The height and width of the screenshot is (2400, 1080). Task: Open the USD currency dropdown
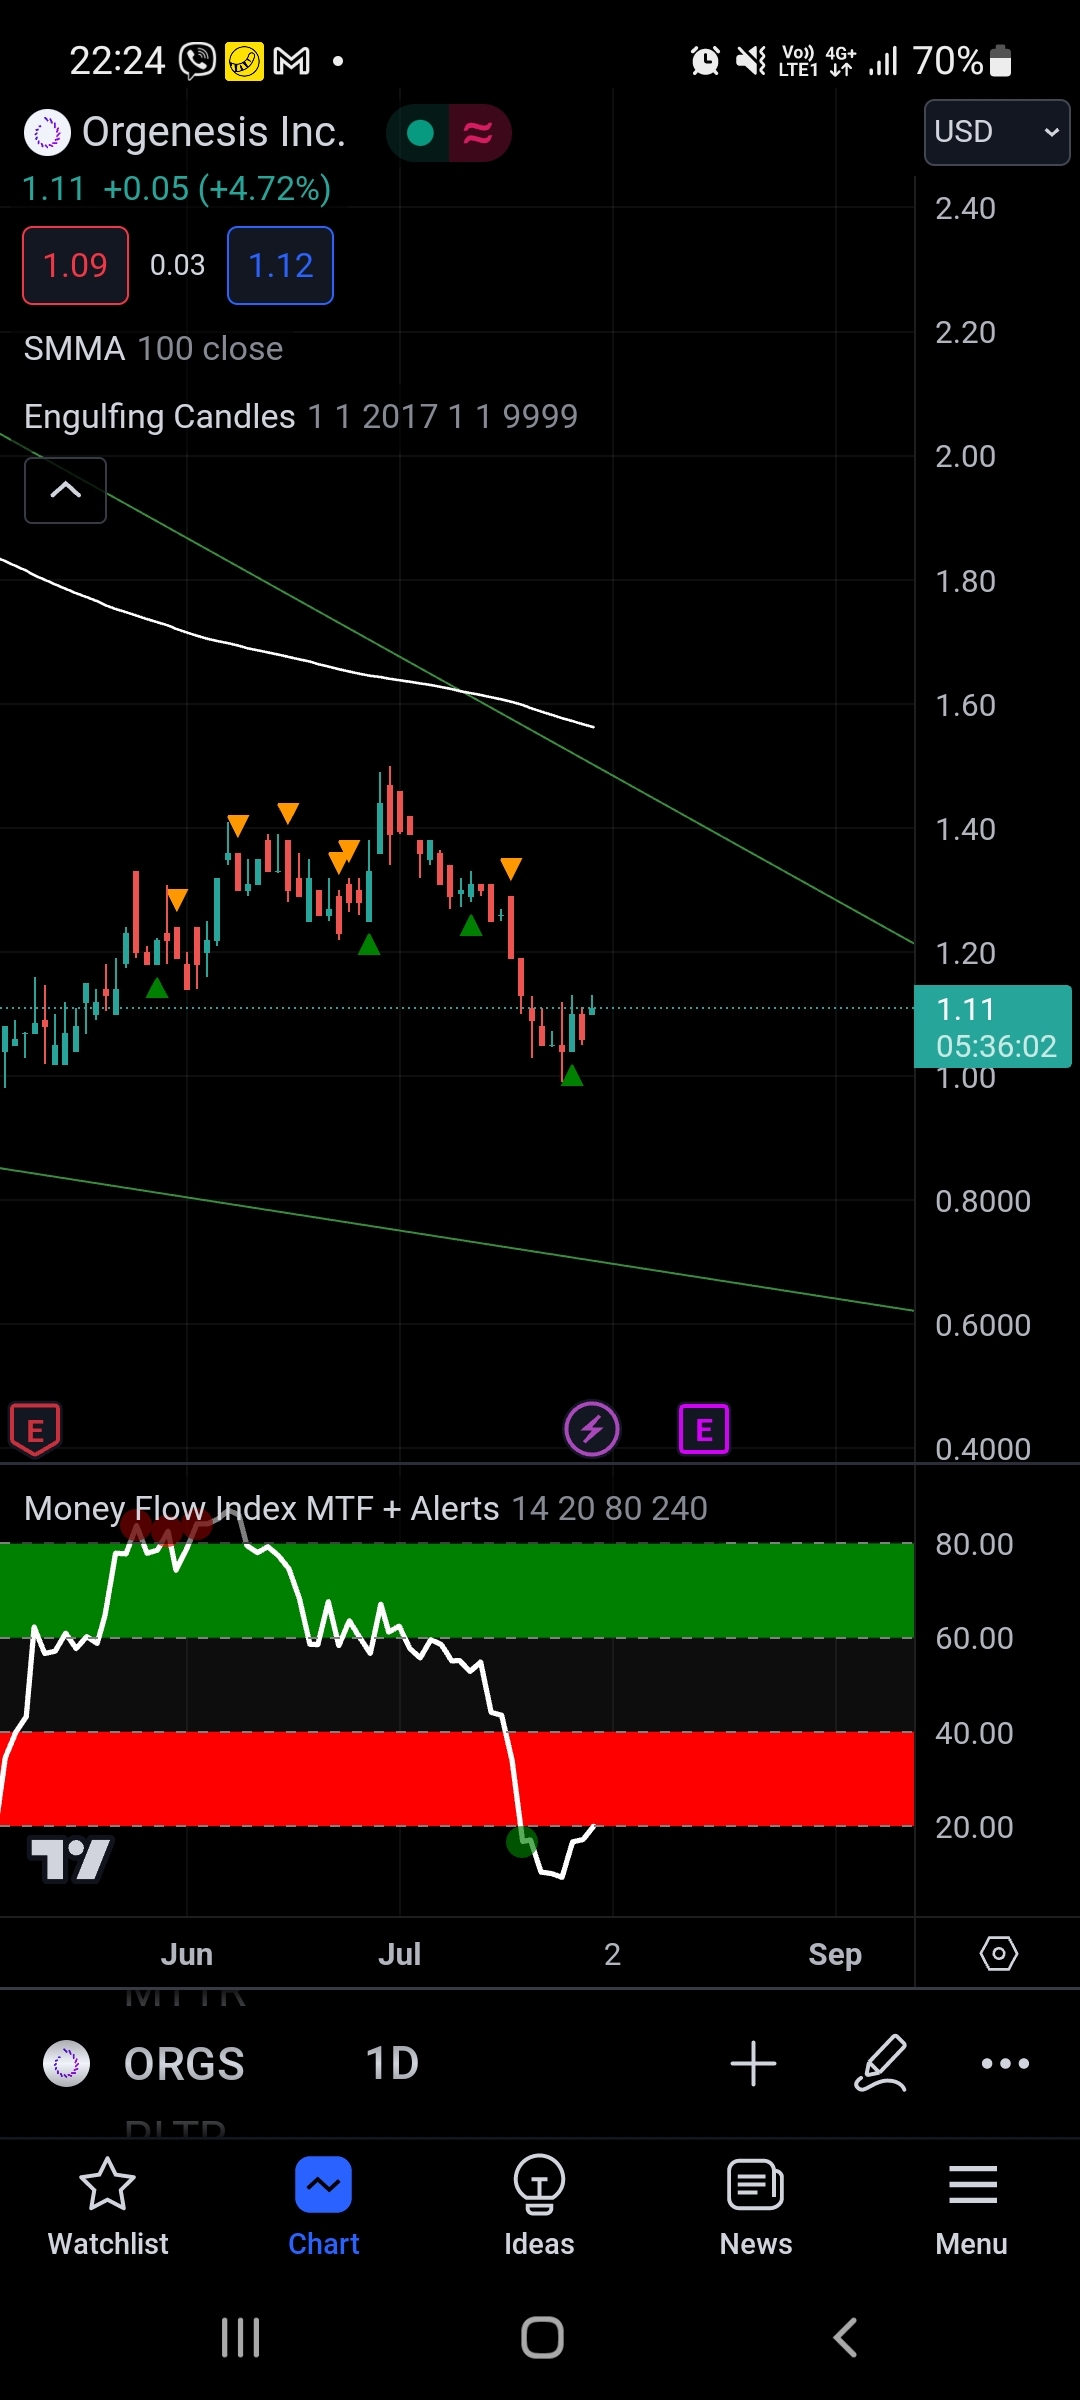996,132
